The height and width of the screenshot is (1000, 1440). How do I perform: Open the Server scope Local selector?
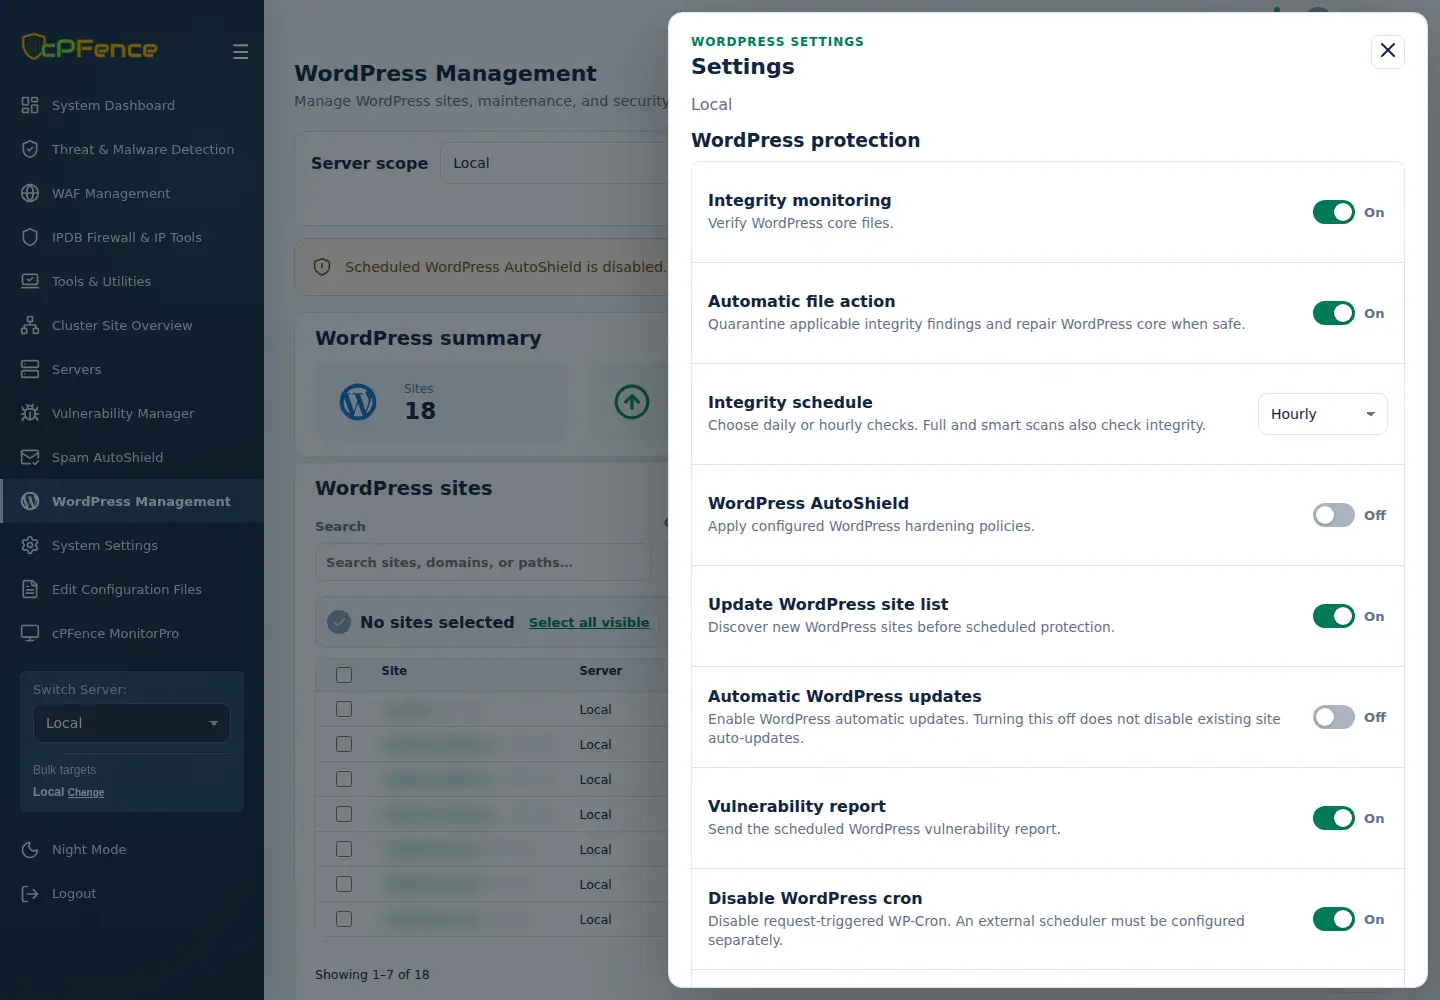click(x=555, y=163)
